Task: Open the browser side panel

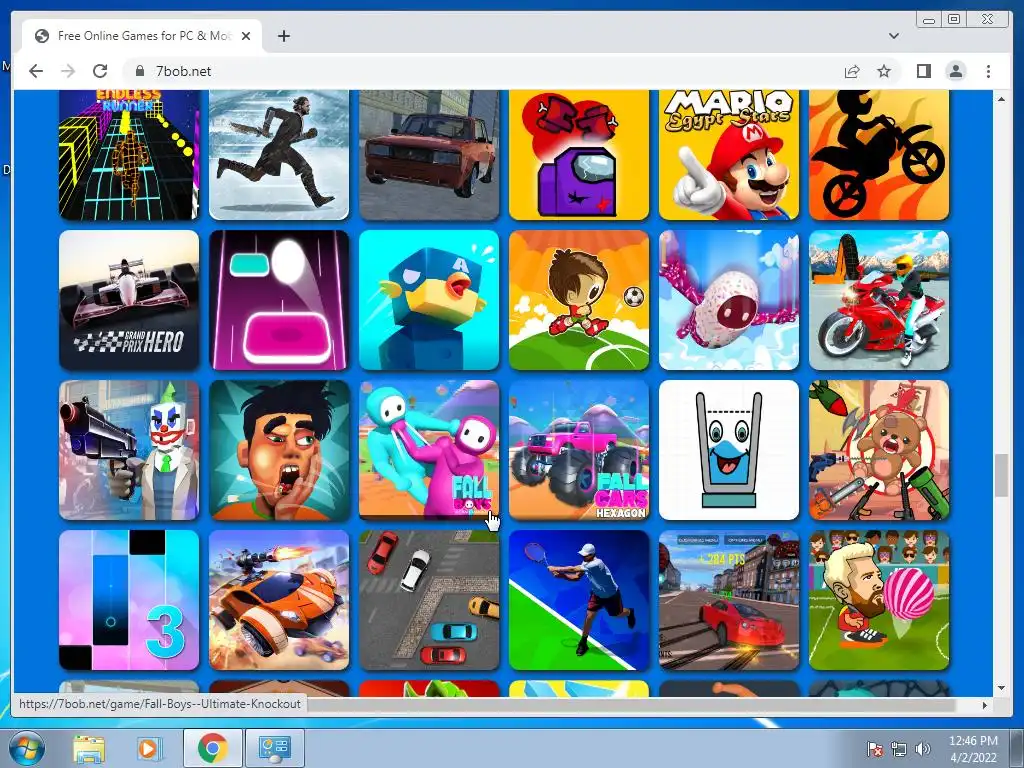Action: 923,71
